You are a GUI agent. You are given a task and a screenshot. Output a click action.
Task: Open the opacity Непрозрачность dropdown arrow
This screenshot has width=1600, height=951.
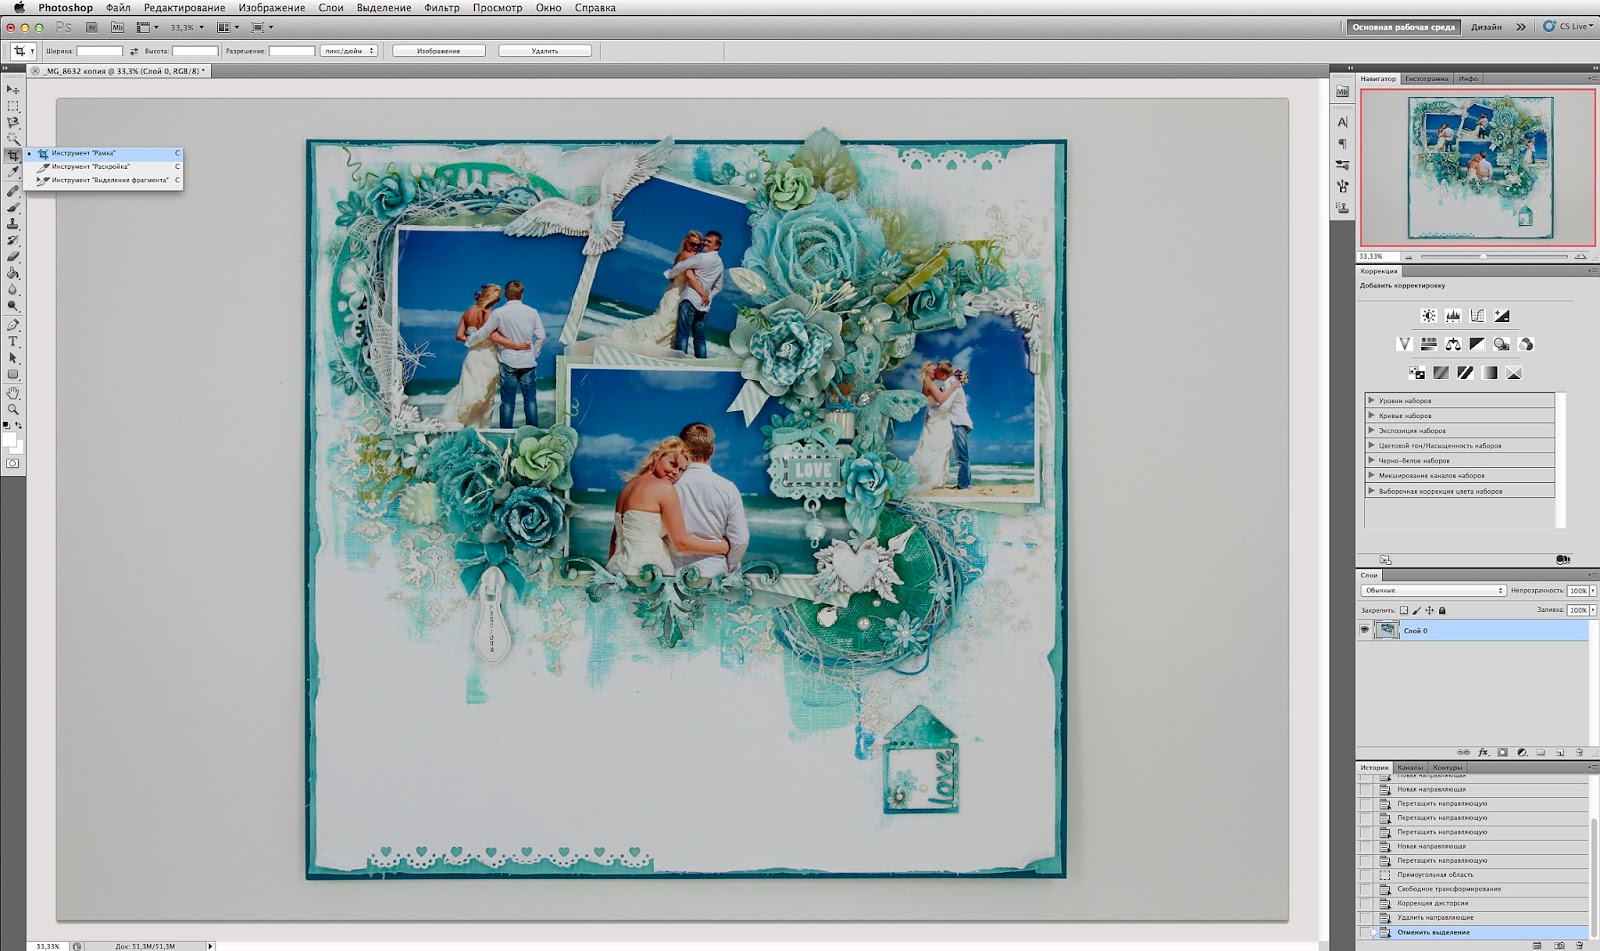tap(1593, 591)
